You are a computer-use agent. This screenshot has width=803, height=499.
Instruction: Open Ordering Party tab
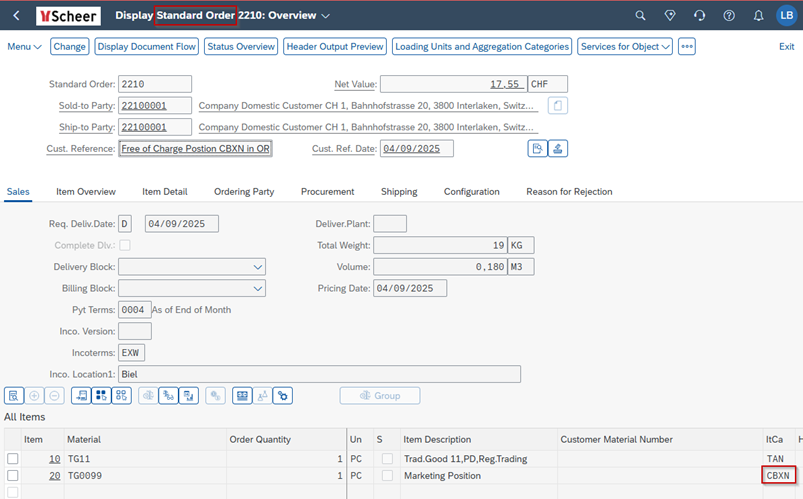tap(244, 192)
